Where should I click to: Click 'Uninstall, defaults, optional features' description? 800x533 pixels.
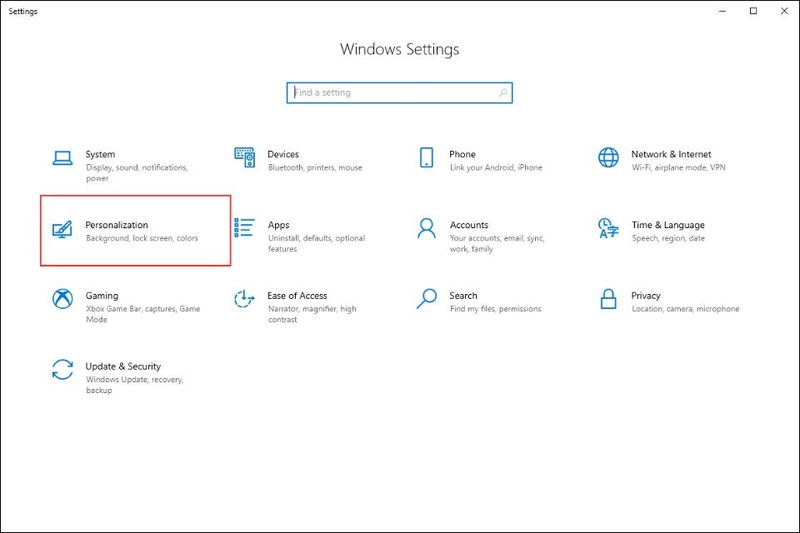click(x=316, y=243)
